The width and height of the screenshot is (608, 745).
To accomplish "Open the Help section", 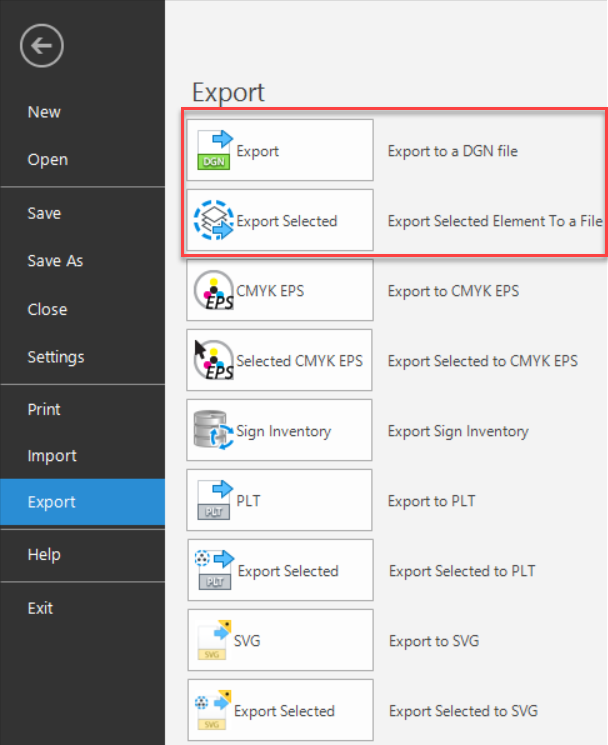I will click(44, 555).
